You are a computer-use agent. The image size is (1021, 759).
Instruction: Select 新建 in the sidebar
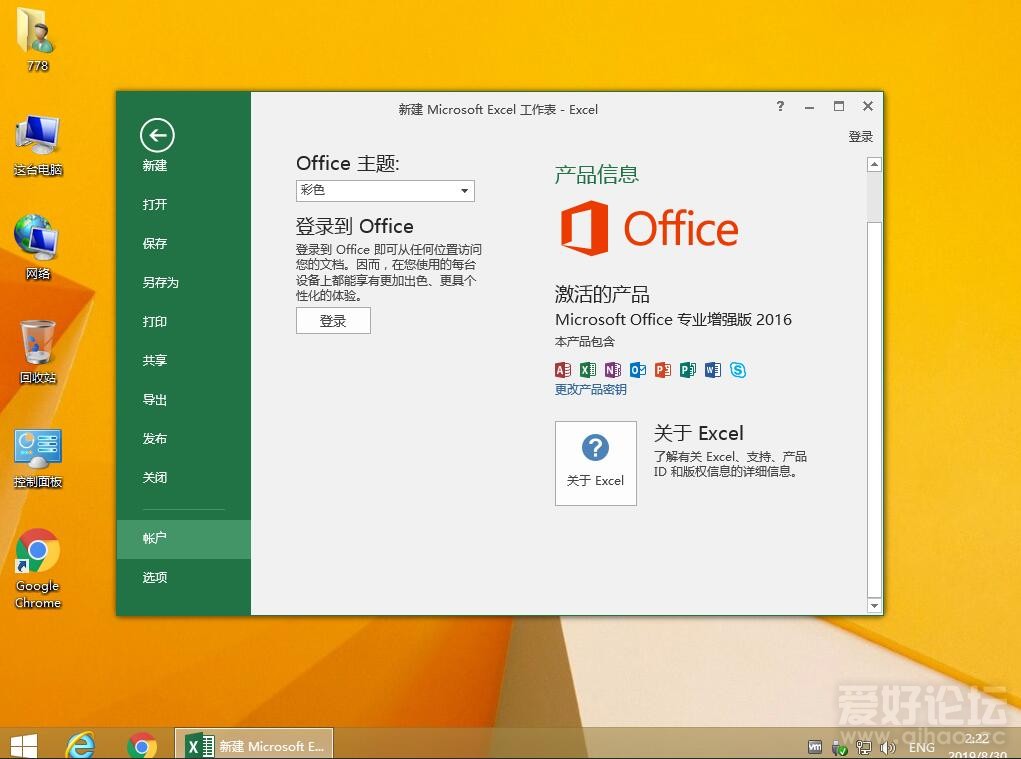(155, 165)
